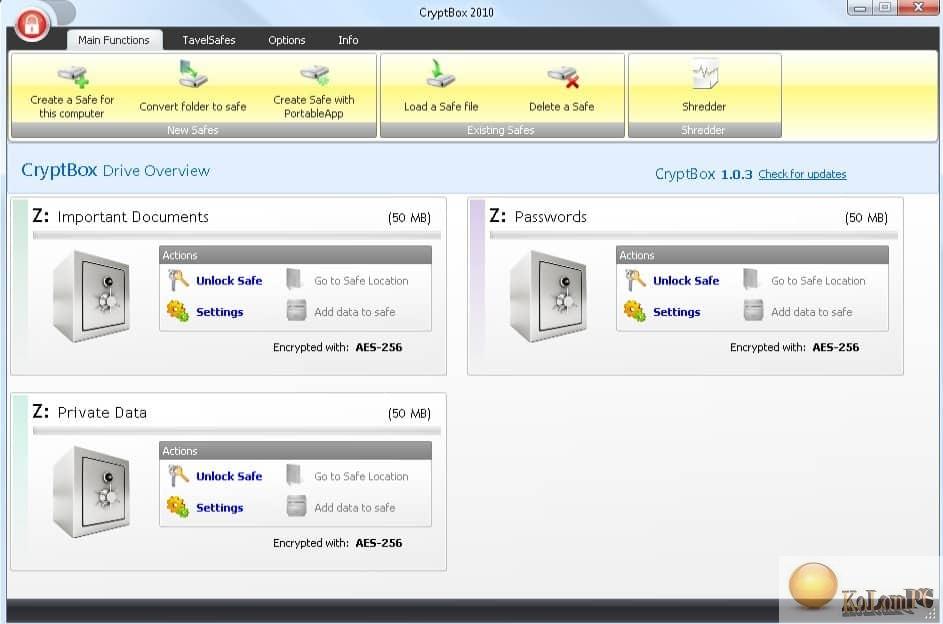Click gear icon in Private Data settings
Screen dimensions: 943x624
point(177,507)
